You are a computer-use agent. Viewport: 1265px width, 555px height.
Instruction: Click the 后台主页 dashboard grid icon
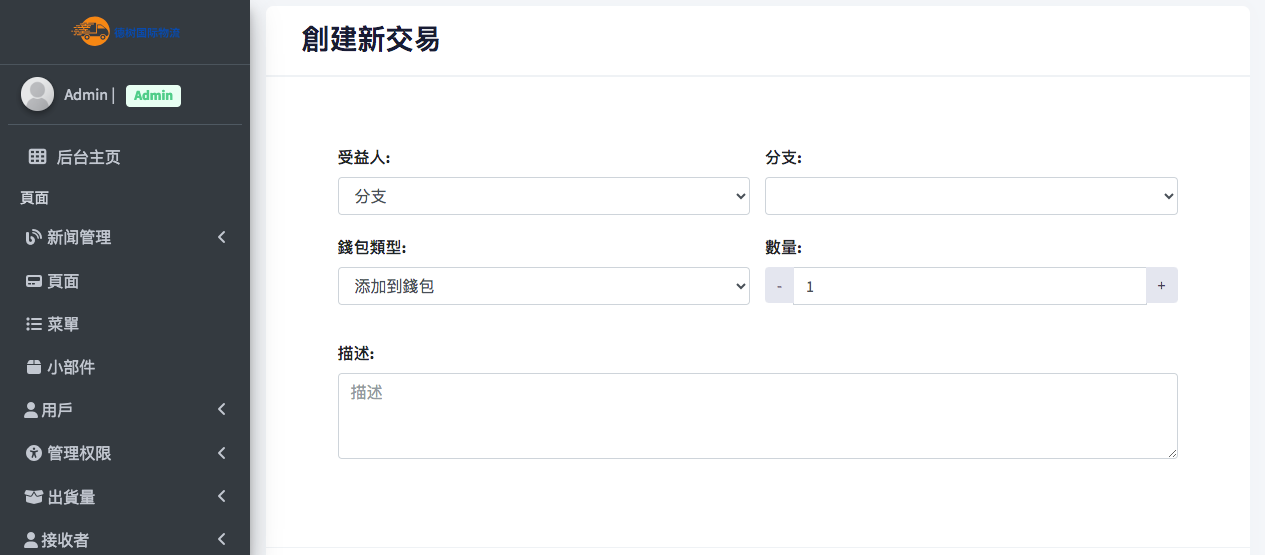37,157
